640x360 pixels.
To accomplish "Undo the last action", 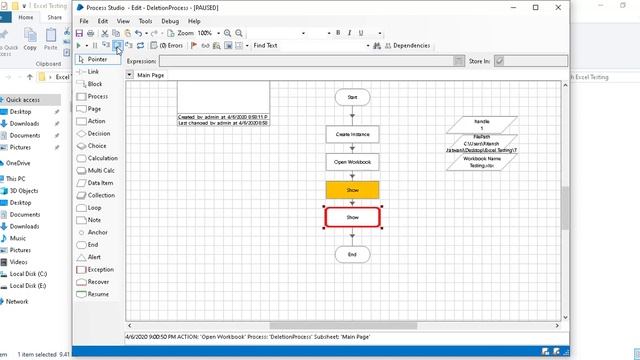I will click(139, 33).
